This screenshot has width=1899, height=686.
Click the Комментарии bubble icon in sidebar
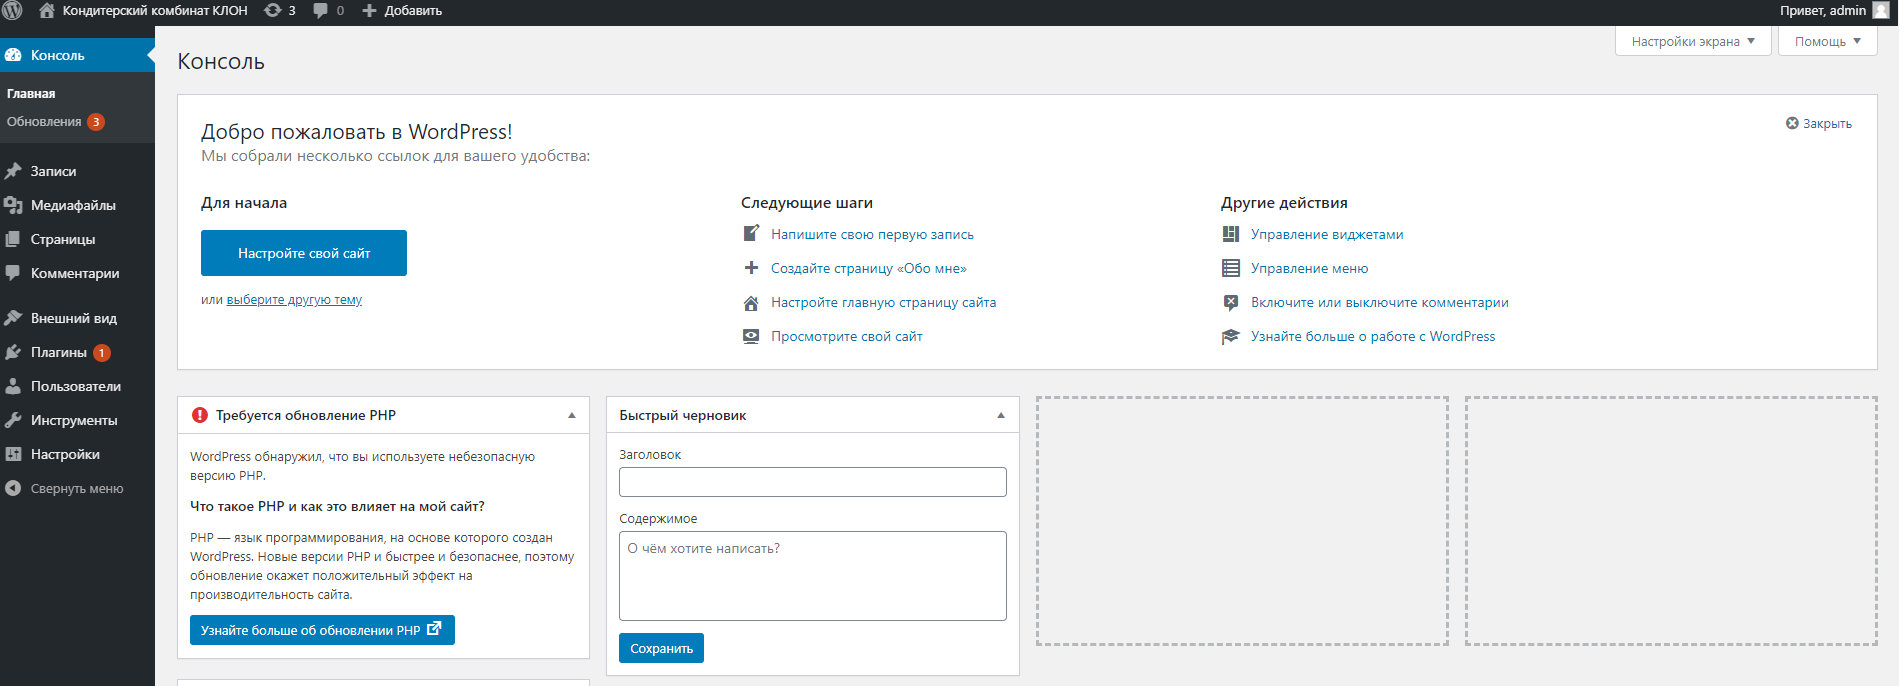pyautogui.click(x=13, y=273)
